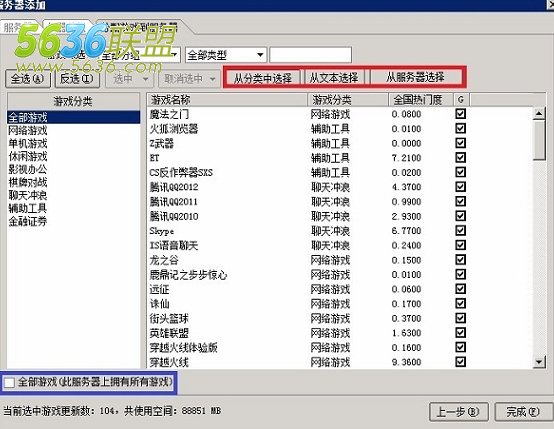
Task: Select 休闲游戏 category
Action: 73,156
